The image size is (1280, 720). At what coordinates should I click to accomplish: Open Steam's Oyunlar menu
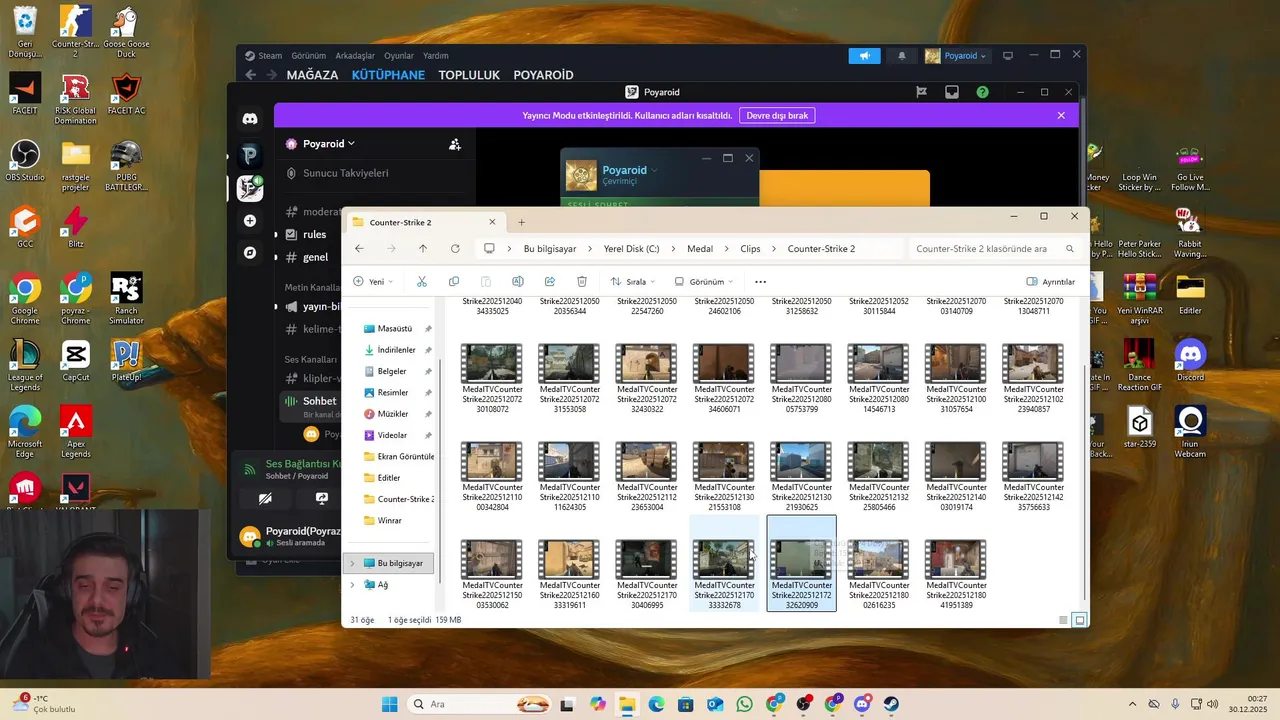pos(399,56)
